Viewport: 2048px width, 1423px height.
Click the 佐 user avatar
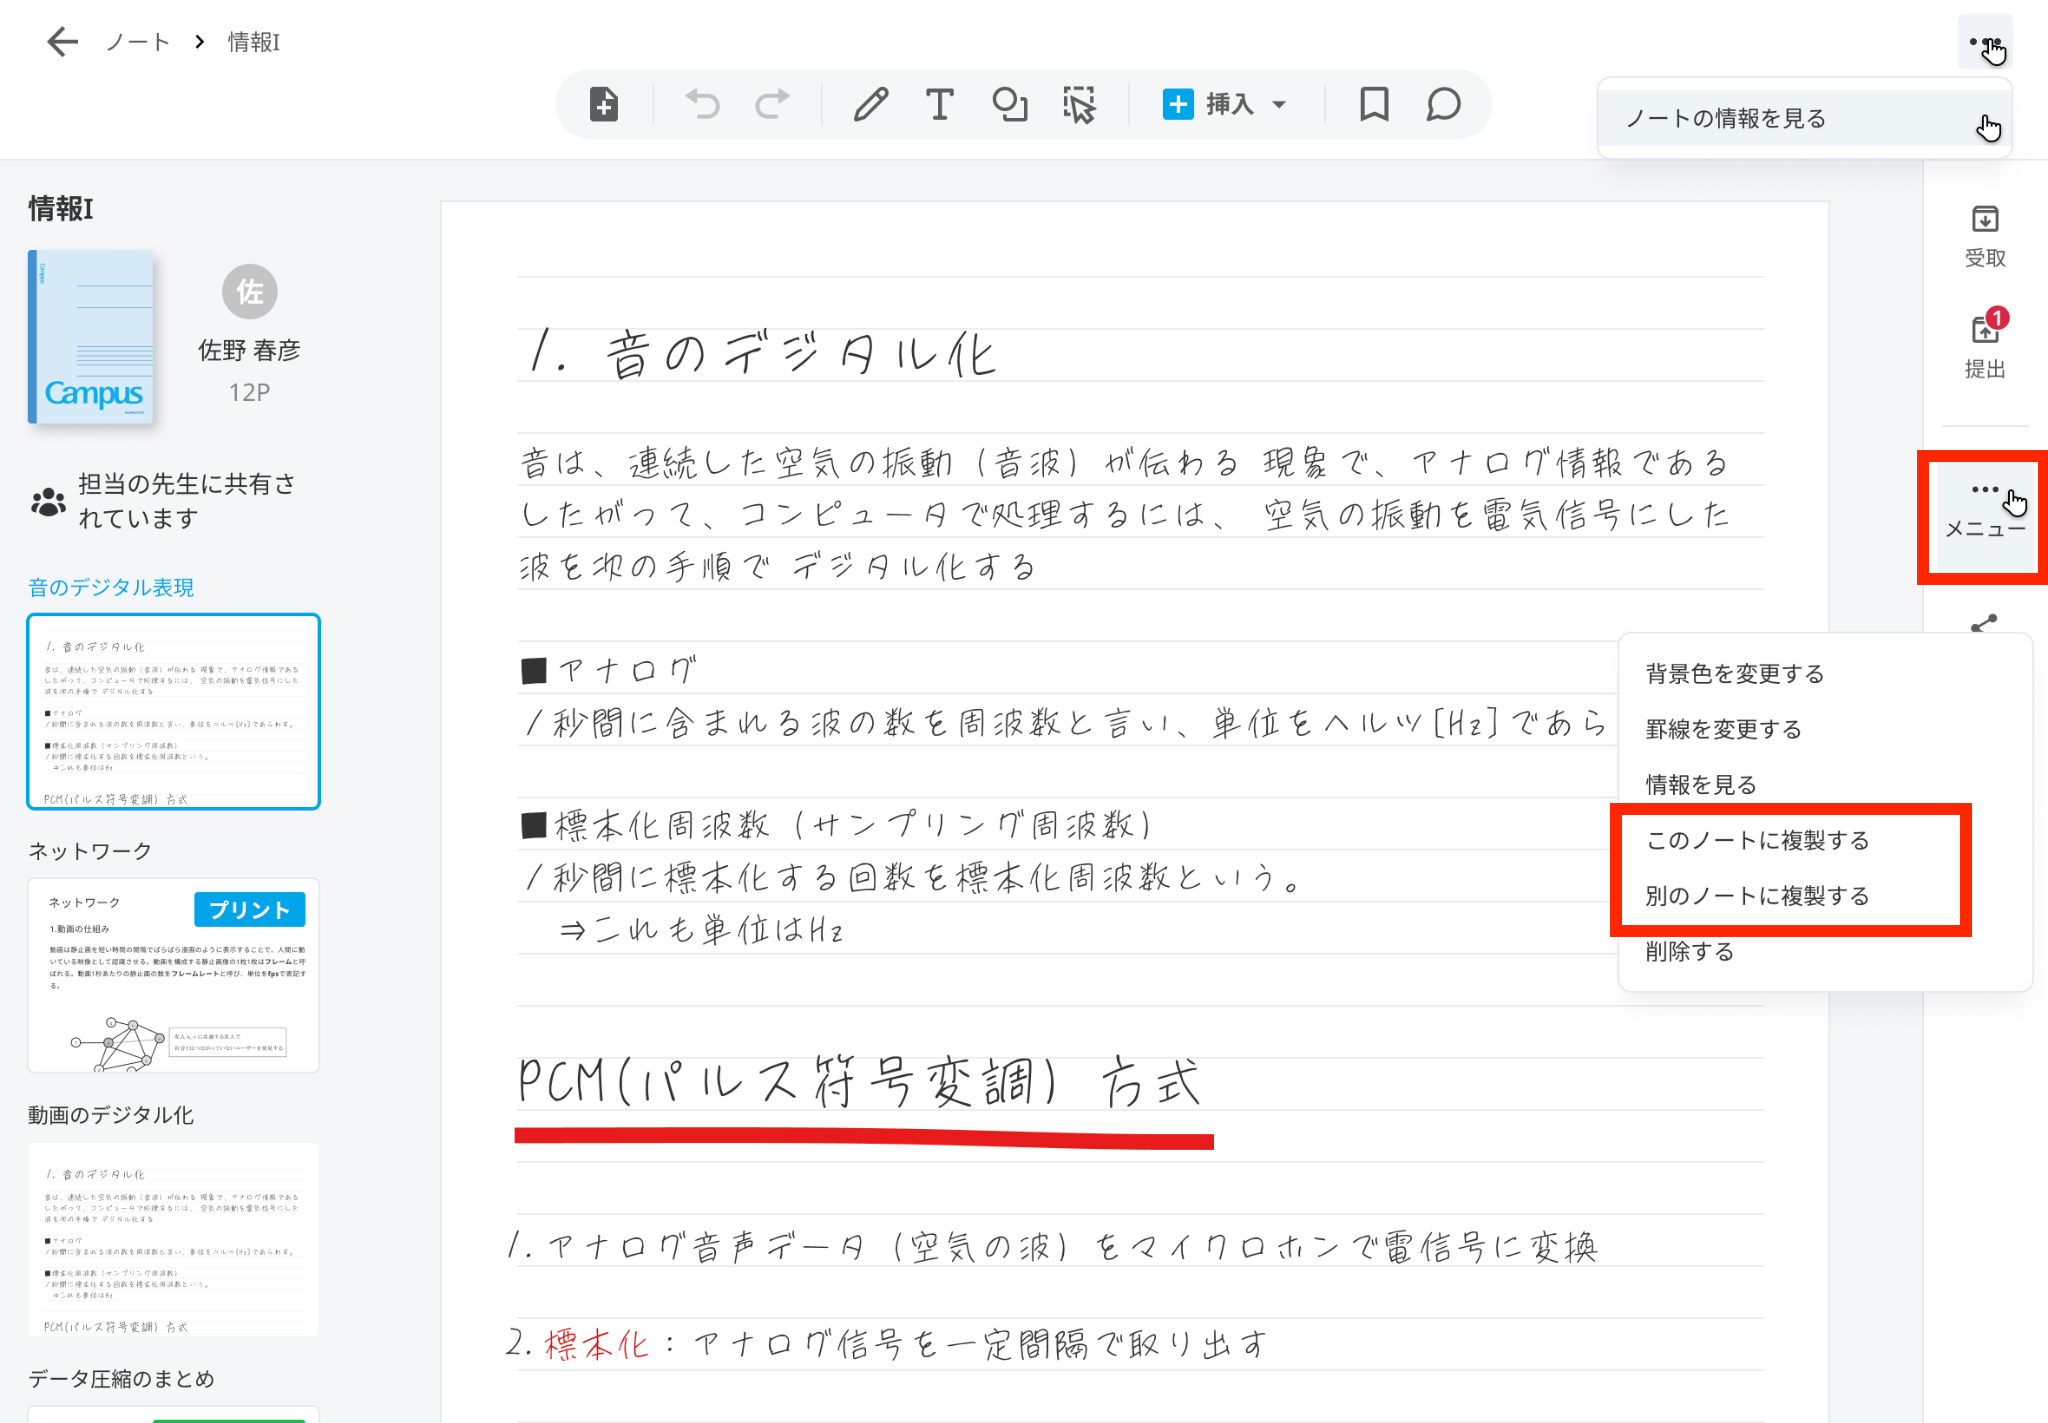(x=249, y=292)
